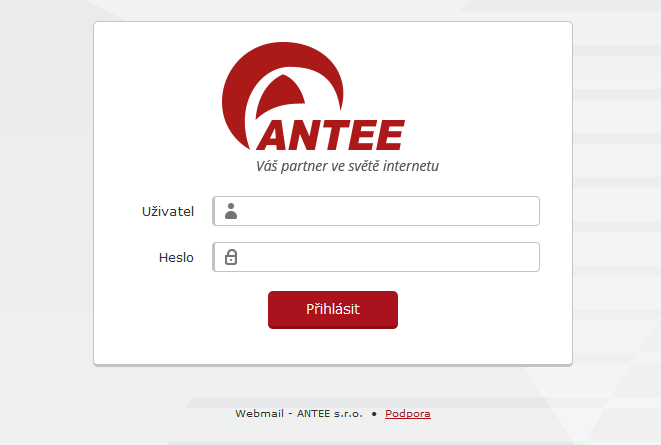Open the Podpora support link
The height and width of the screenshot is (445, 661).
coord(408,414)
